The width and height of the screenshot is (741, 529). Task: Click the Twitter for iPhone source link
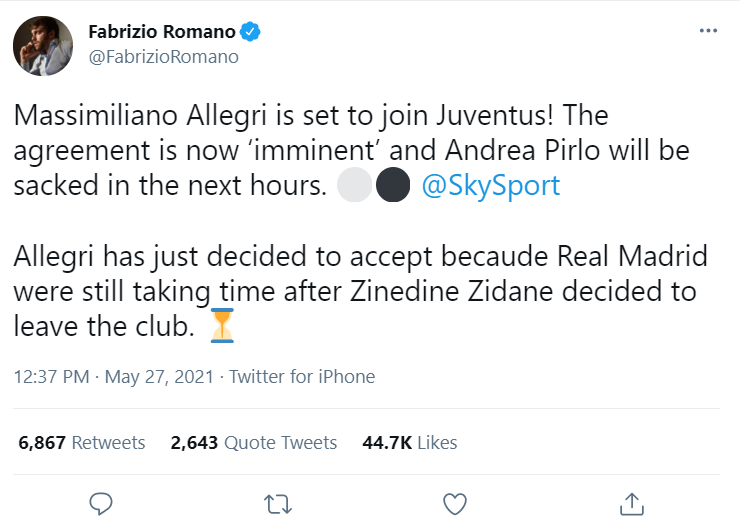[x=302, y=377]
